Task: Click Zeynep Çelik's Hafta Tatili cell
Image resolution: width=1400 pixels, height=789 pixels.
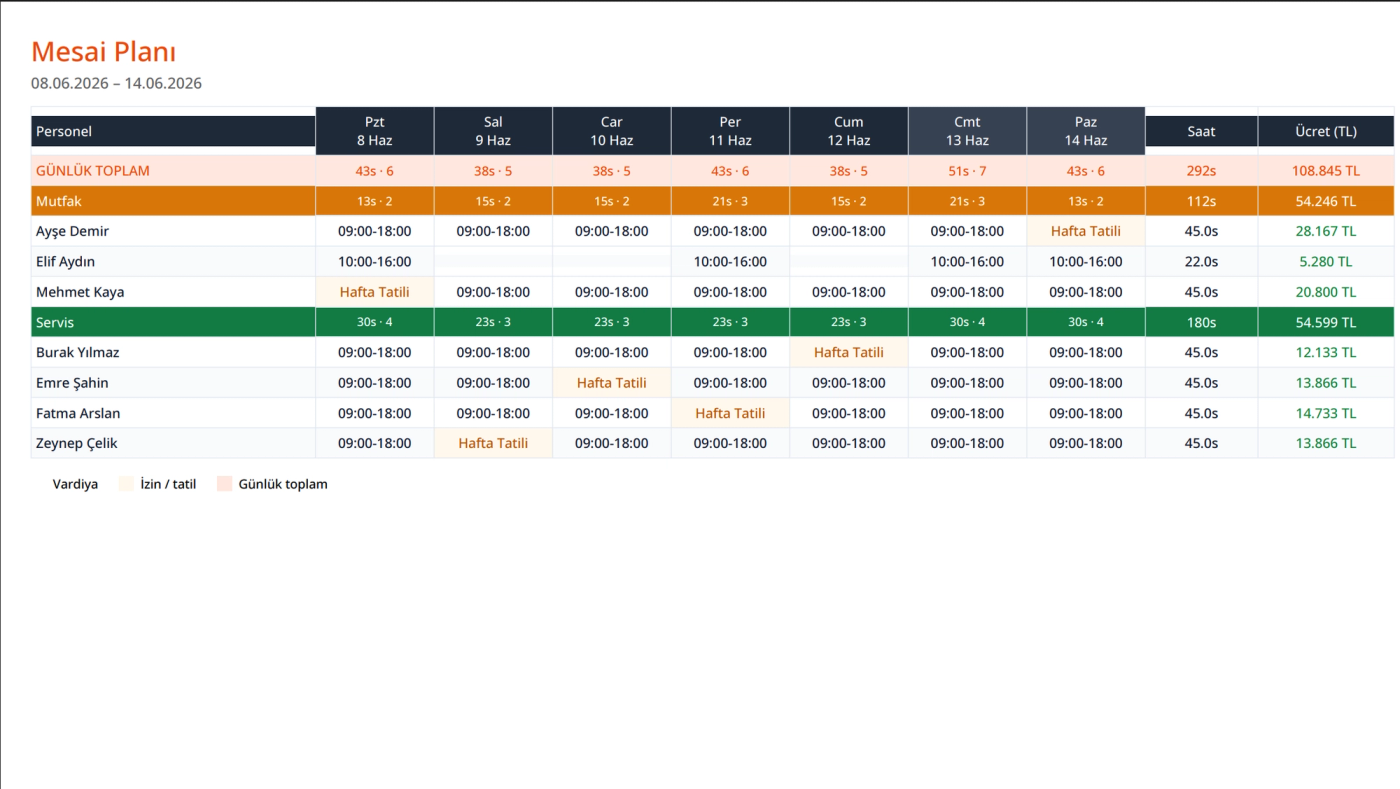Action: 493,443
